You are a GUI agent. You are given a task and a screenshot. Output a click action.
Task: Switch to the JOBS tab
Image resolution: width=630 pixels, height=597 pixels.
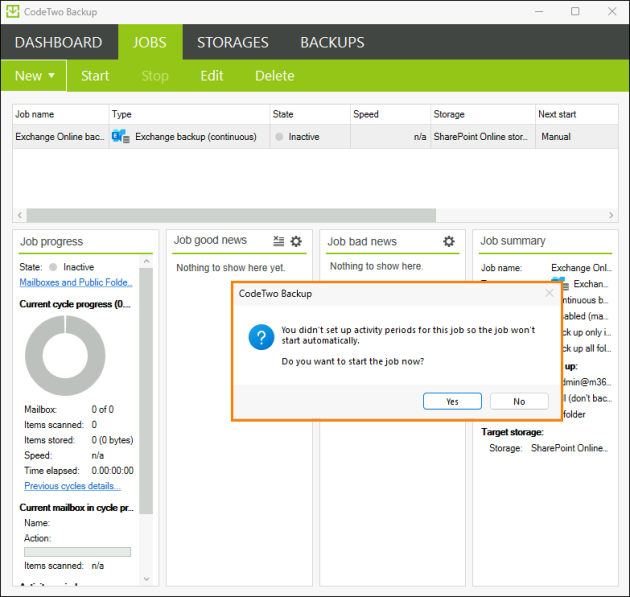click(149, 42)
